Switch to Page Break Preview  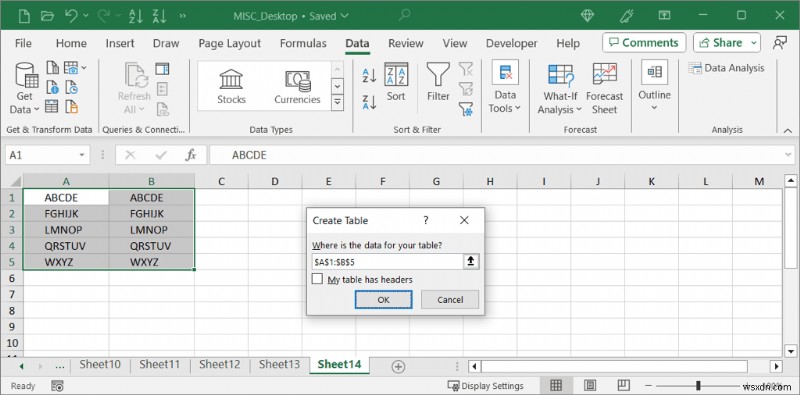pyautogui.click(x=623, y=385)
